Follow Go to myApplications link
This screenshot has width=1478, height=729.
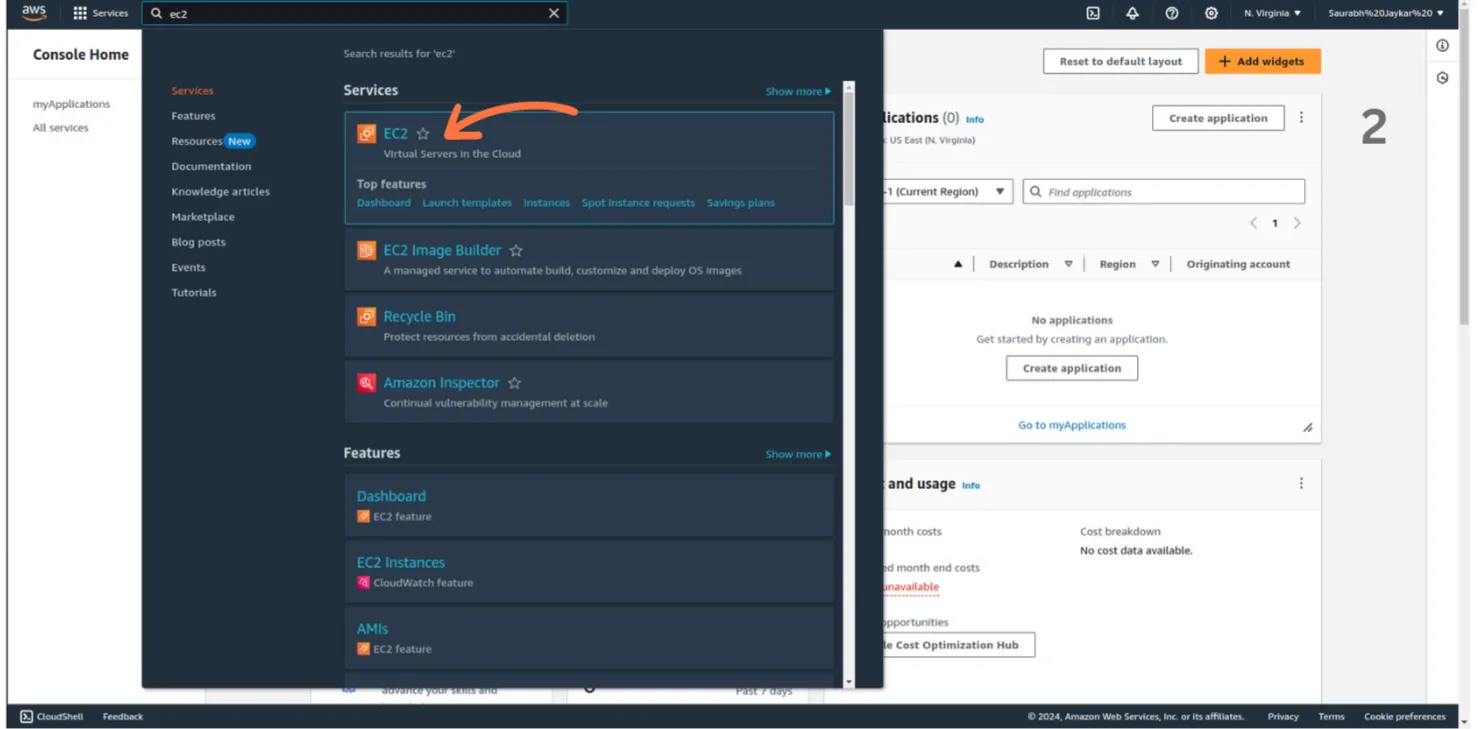(1071, 425)
